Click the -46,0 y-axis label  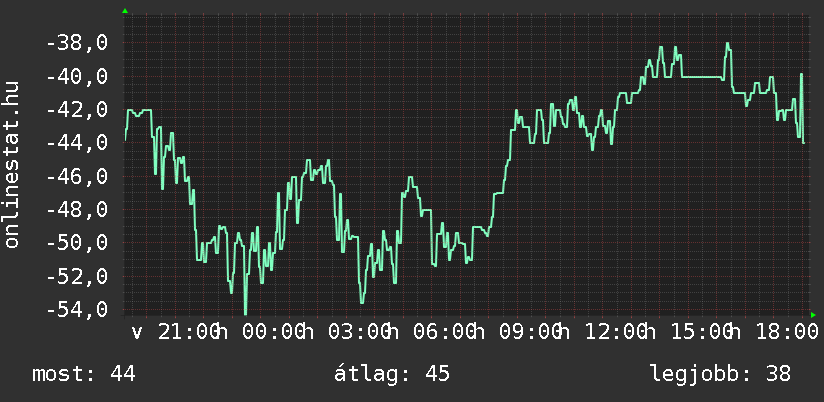77,176
